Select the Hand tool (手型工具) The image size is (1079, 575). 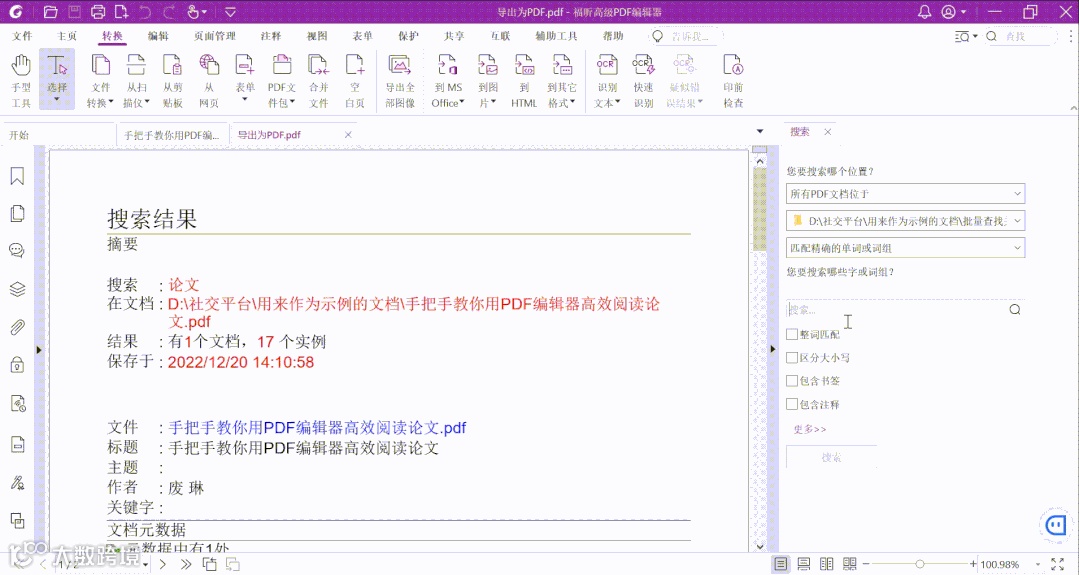(x=21, y=81)
